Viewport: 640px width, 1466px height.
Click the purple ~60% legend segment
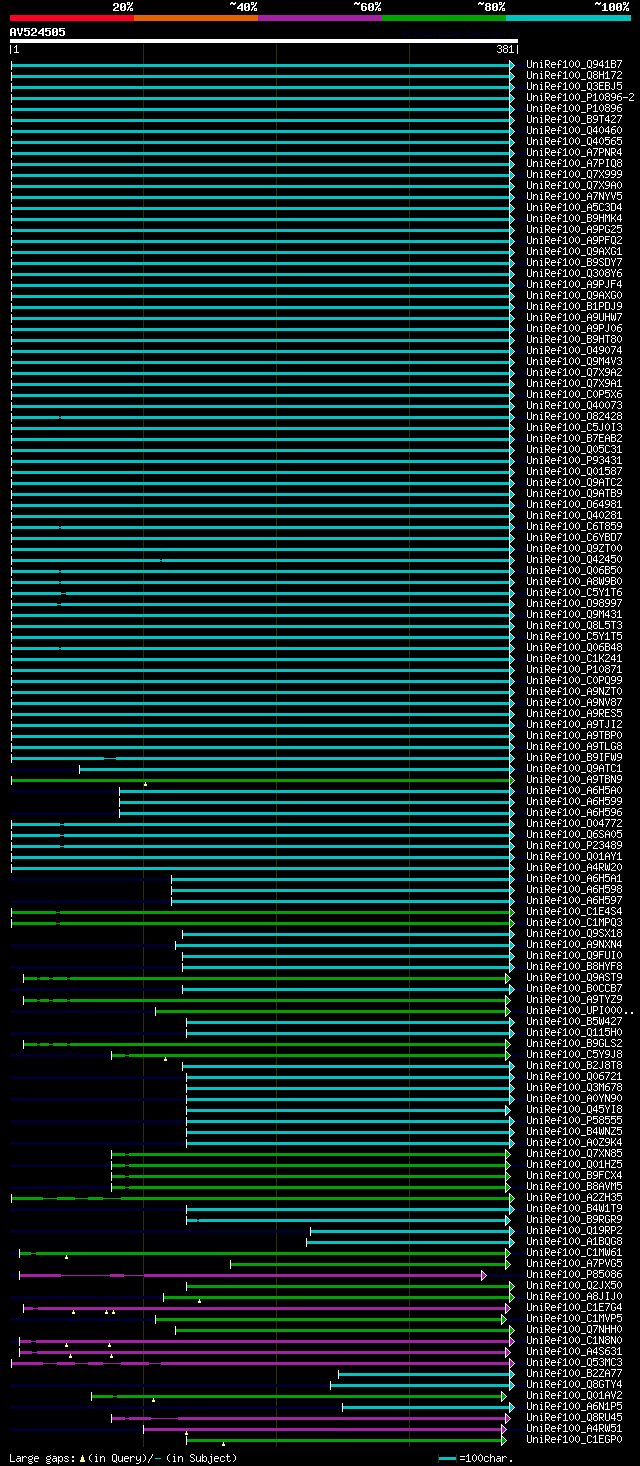point(320,17)
